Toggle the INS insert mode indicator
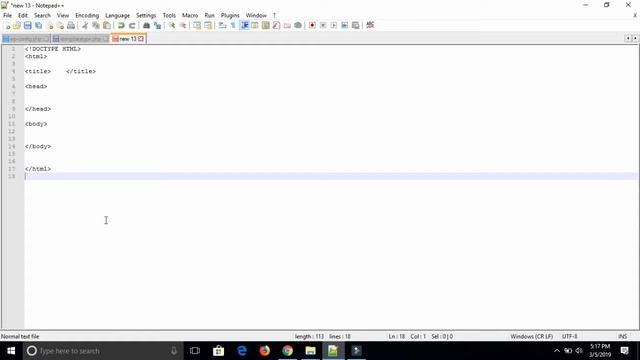The width and height of the screenshot is (640, 360). tap(622, 336)
